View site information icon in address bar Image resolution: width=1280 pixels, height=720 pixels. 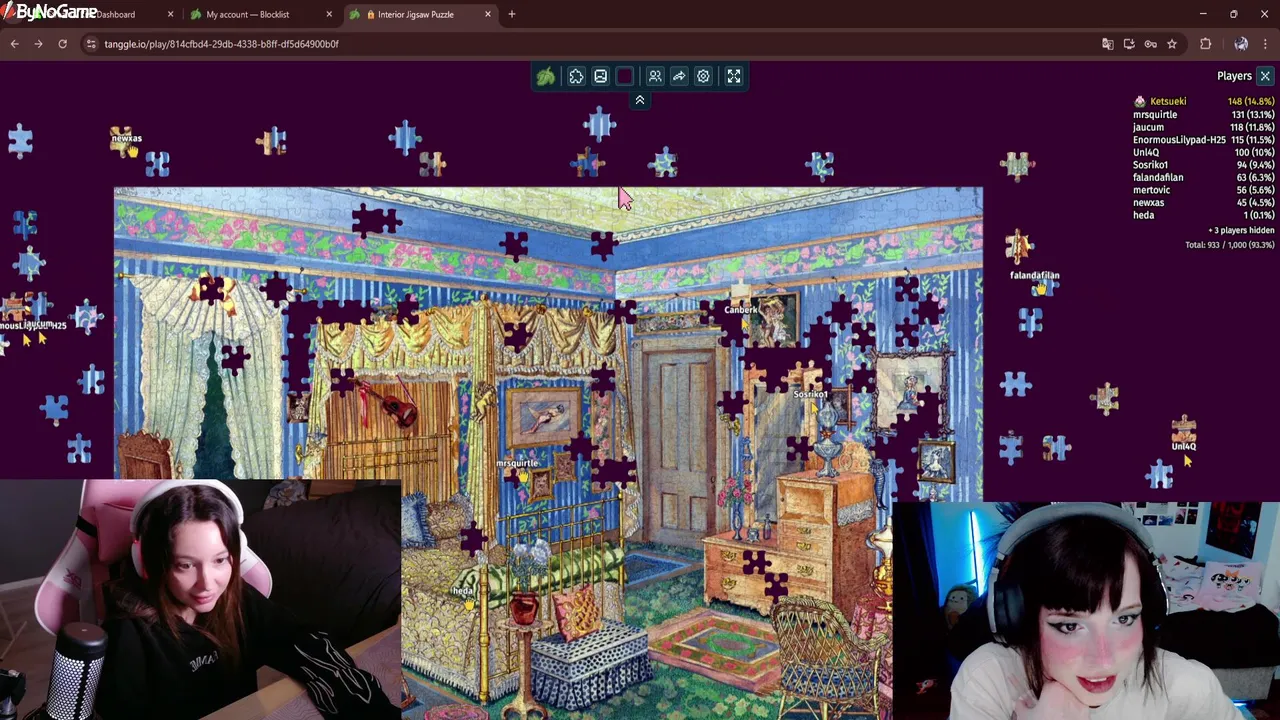91,44
